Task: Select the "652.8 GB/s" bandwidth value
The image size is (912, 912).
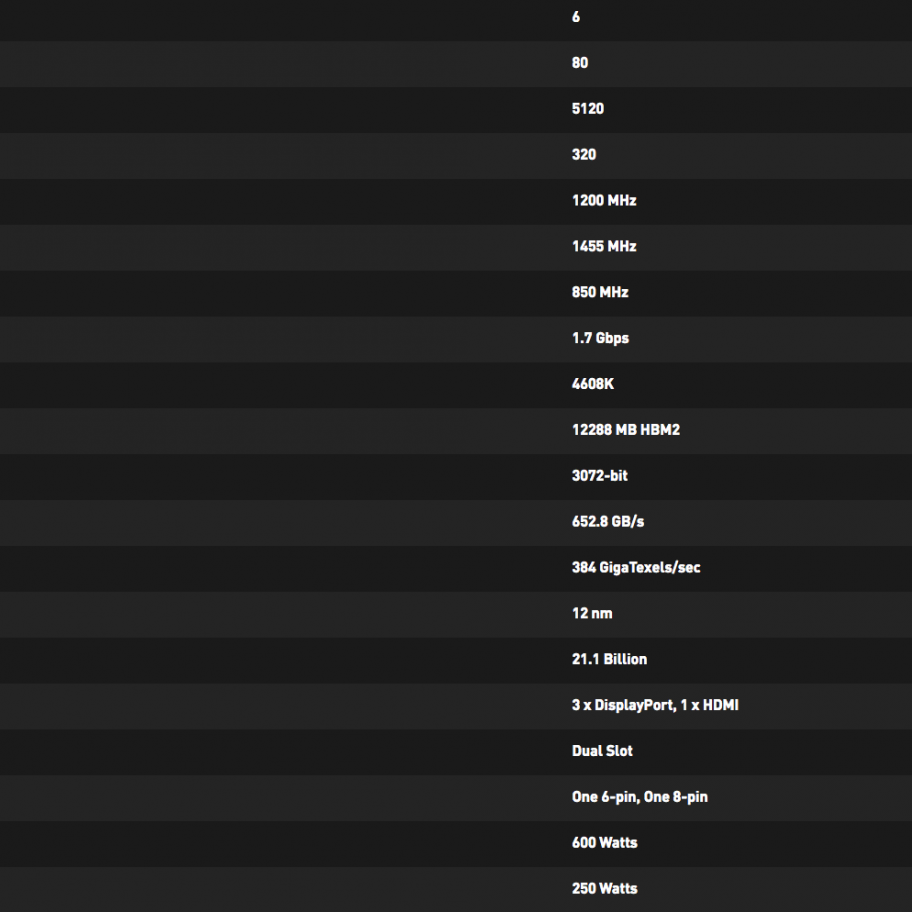Action: [x=608, y=522]
